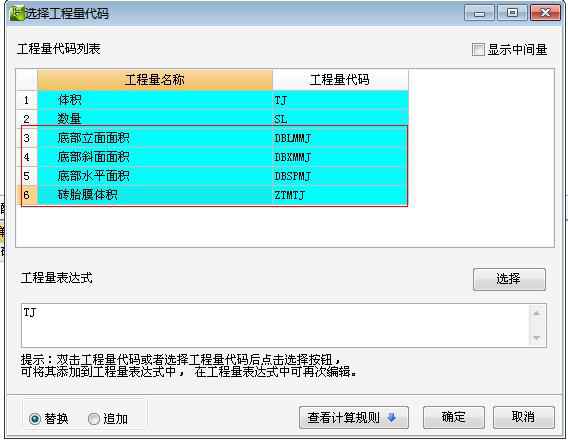Select the 体积 row

click(x=223, y=100)
